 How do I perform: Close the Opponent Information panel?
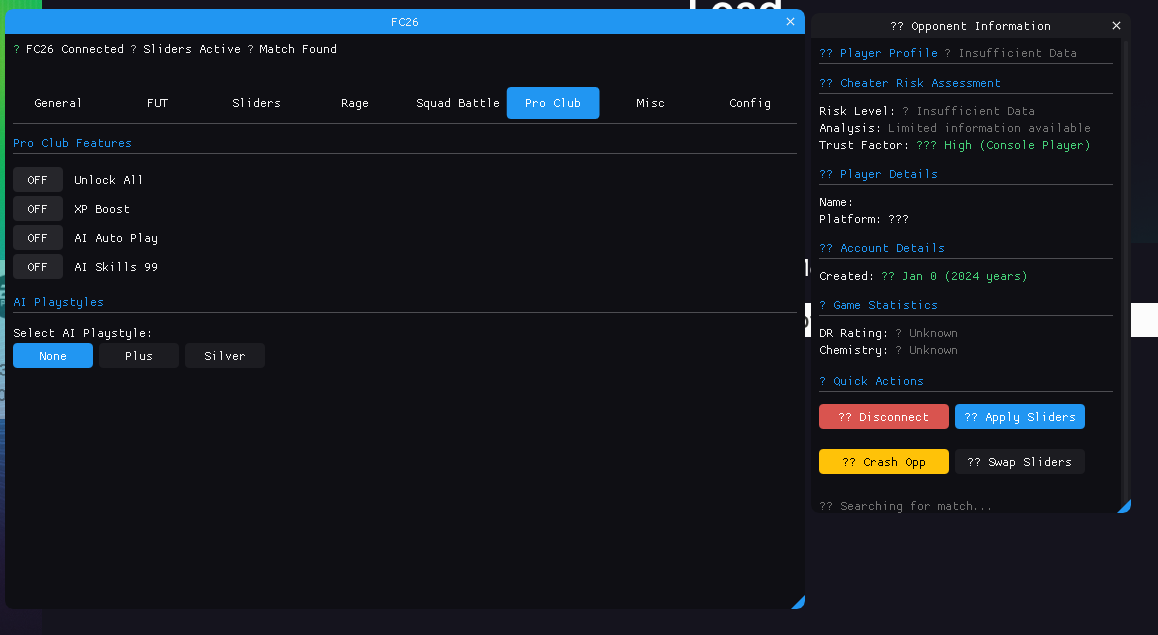tap(1116, 26)
